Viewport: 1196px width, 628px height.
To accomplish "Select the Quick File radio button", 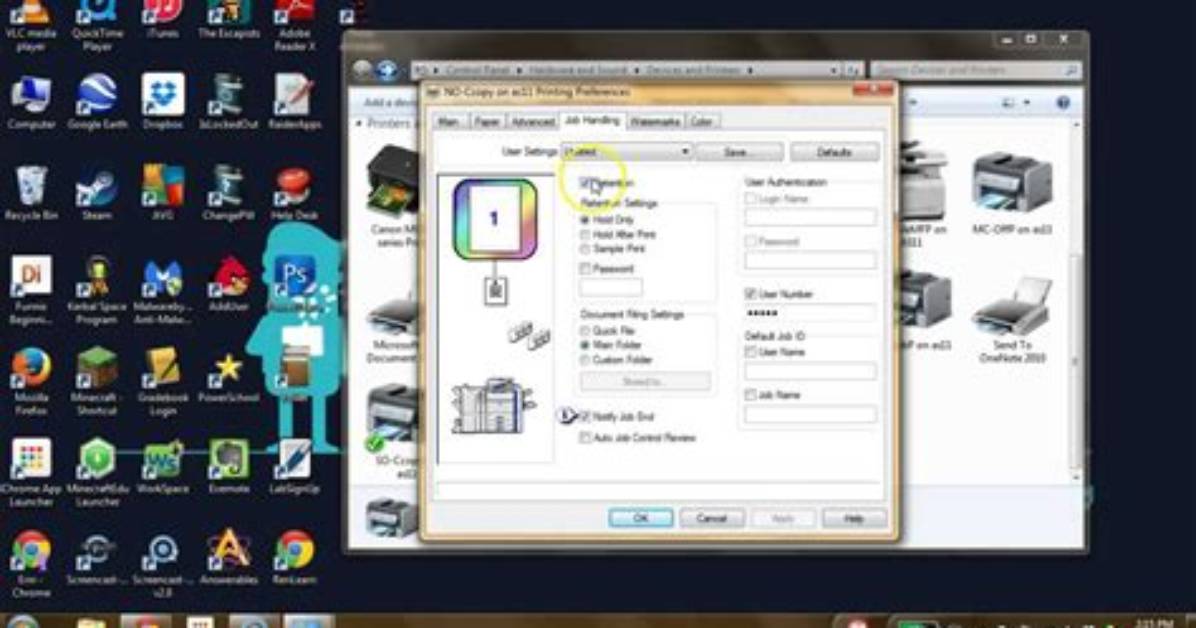I will click(x=585, y=330).
